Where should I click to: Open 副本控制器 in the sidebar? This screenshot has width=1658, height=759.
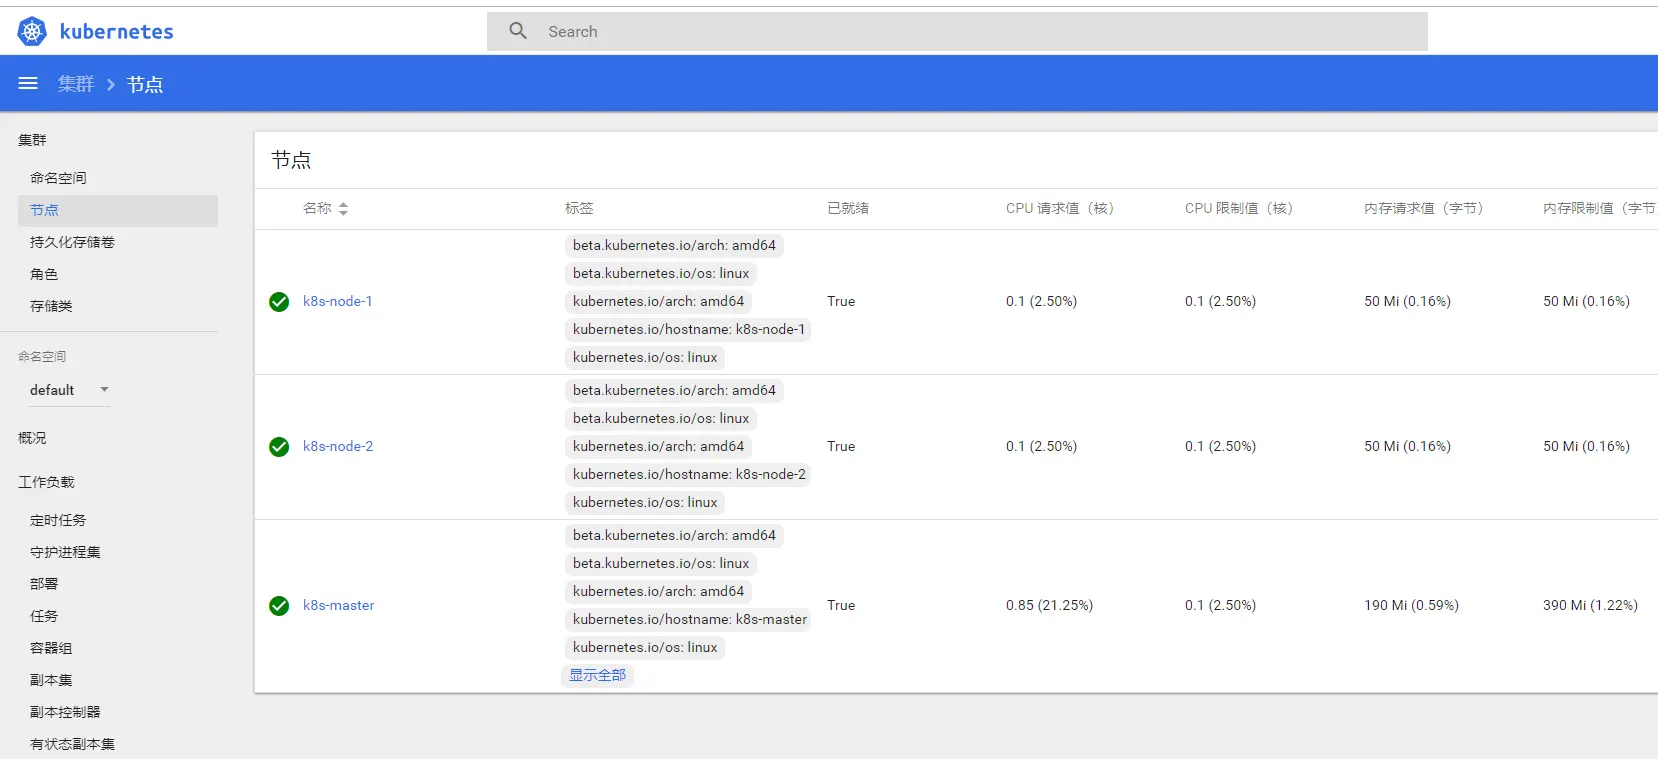(x=65, y=712)
